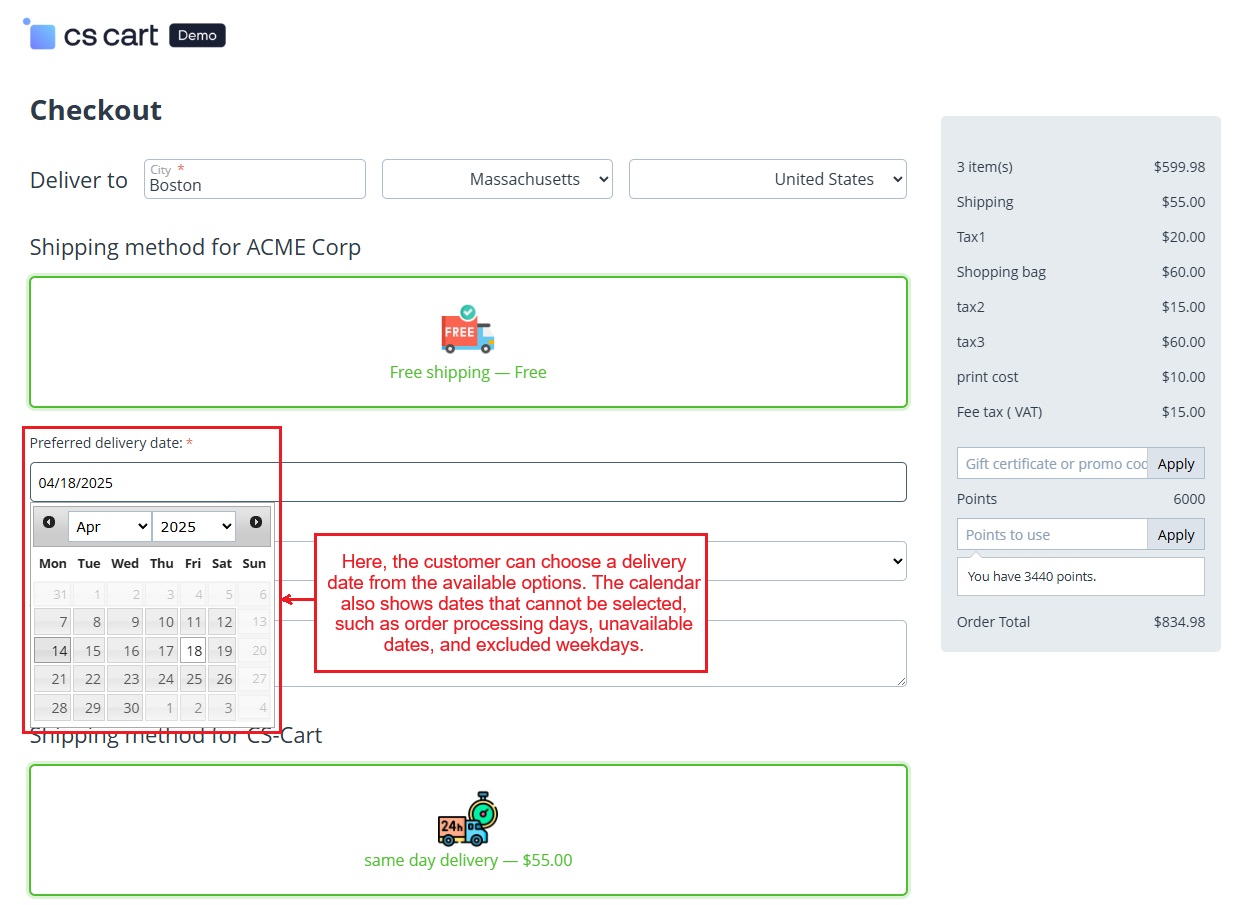Image resolution: width=1238 pixels, height=905 pixels.
Task: Open the United States country dropdown
Action: pyautogui.click(x=767, y=180)
